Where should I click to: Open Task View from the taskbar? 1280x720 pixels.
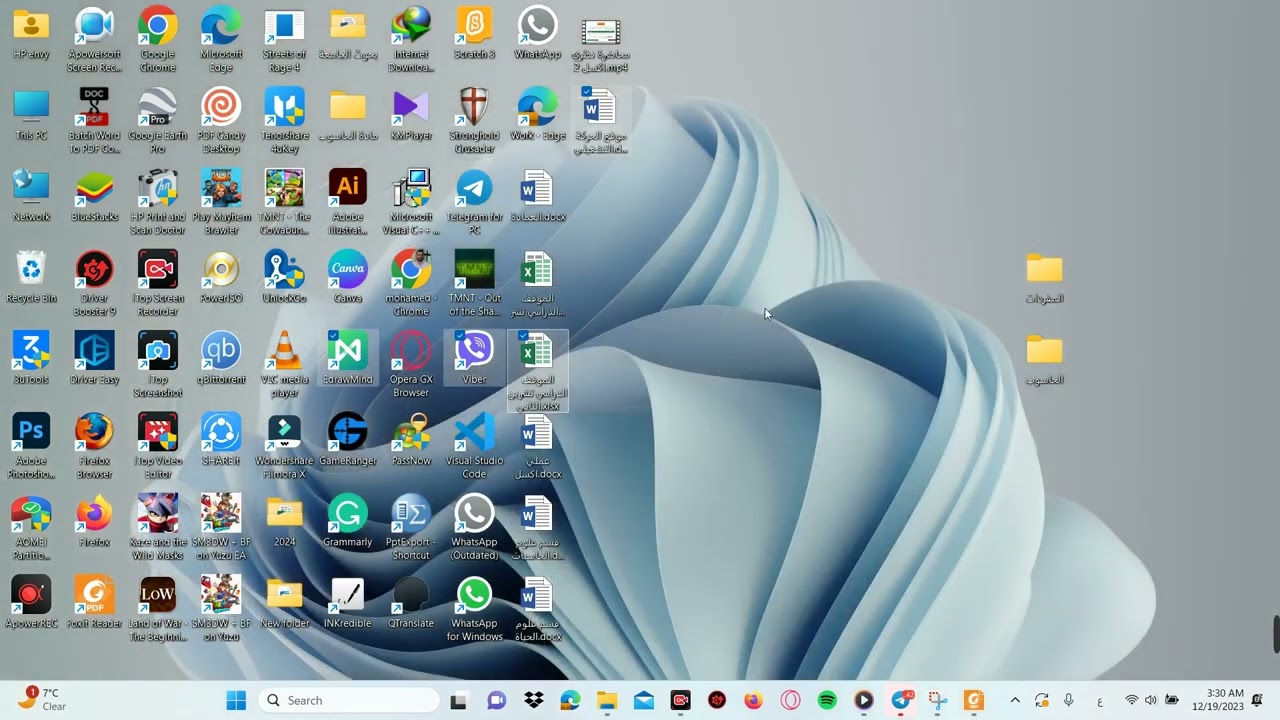click(x=459, y=700)
